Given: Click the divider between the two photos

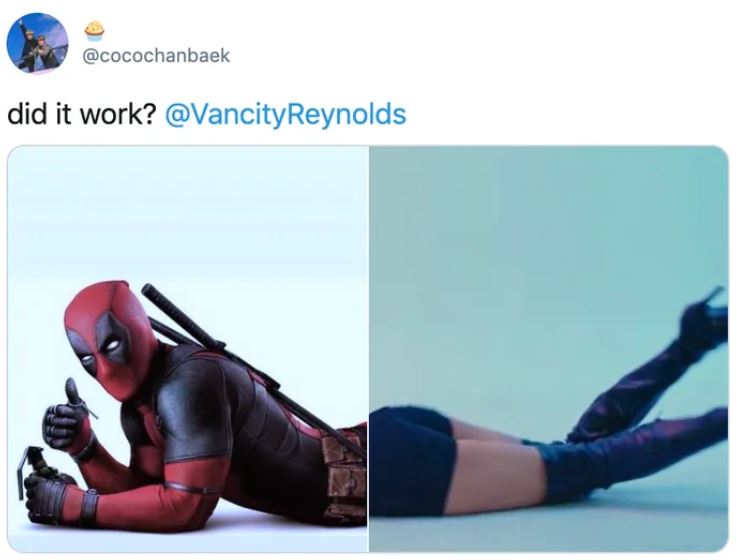Looking at the screenshot, I should [369, 349].
